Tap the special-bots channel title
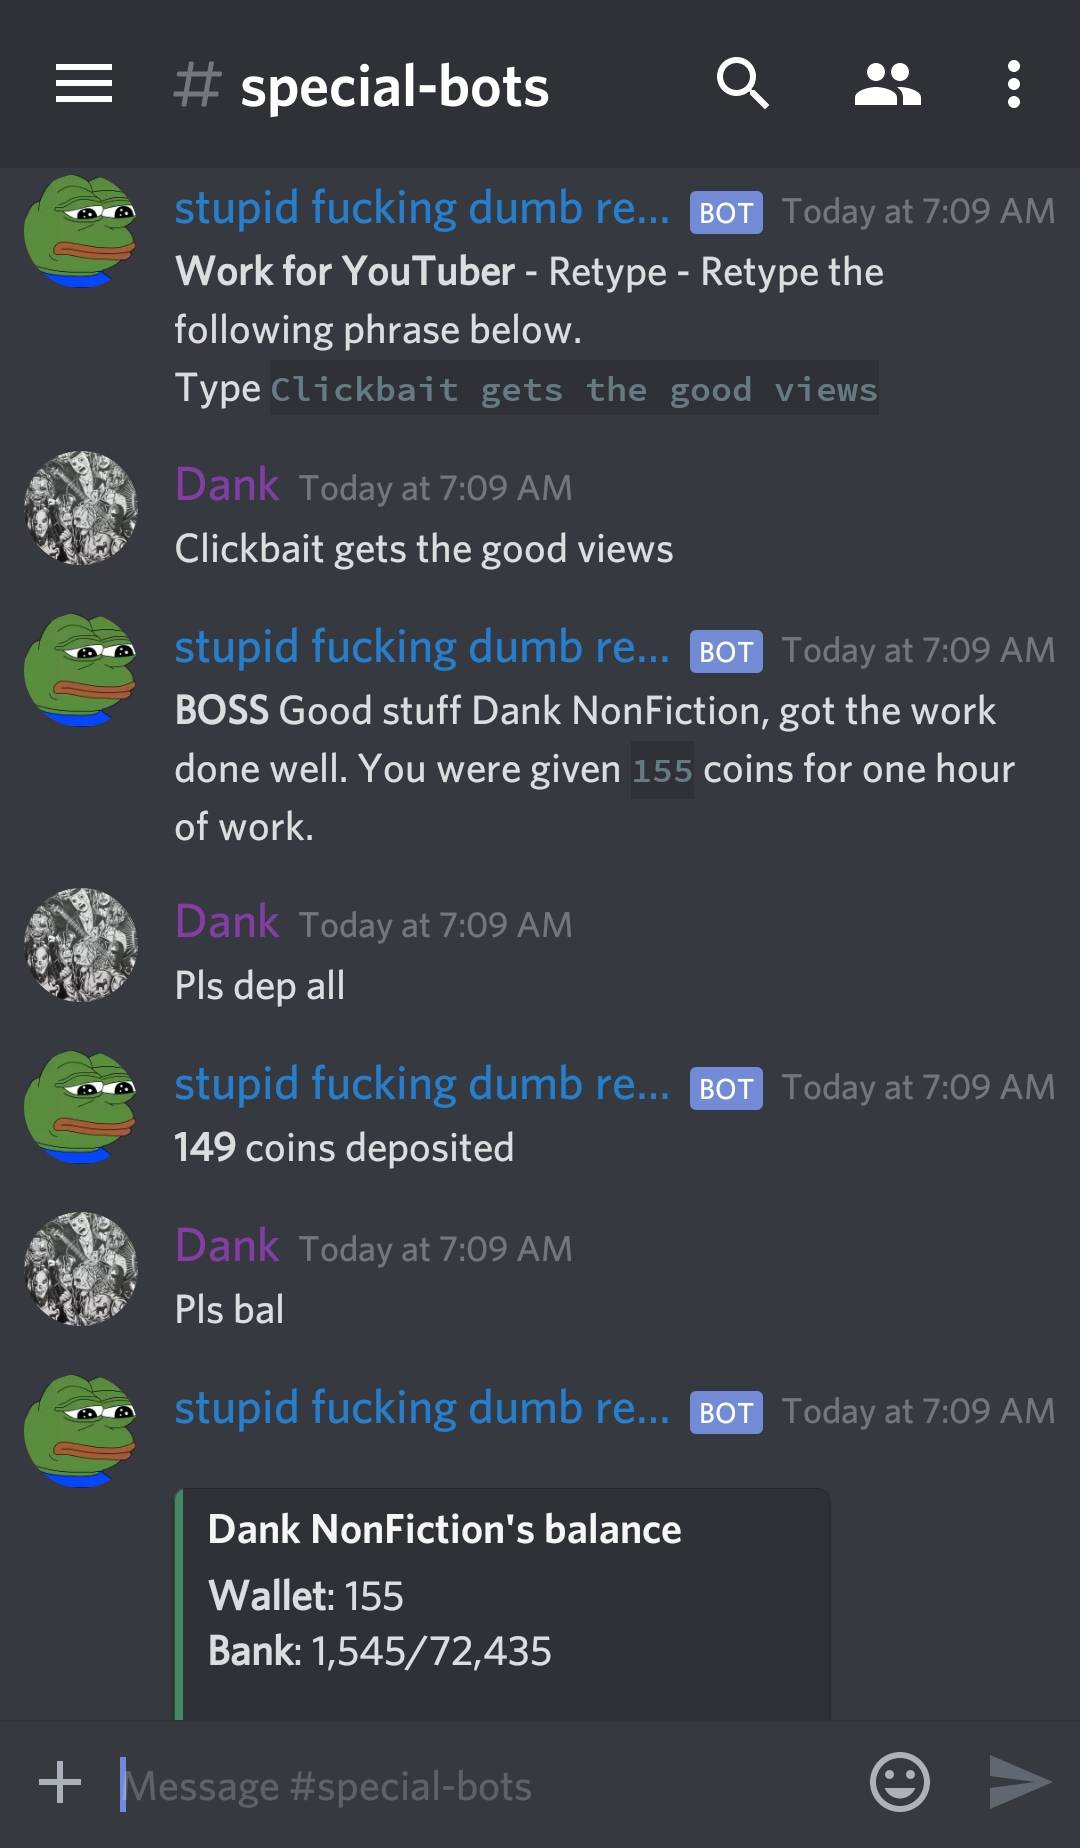 click(394, 86)
